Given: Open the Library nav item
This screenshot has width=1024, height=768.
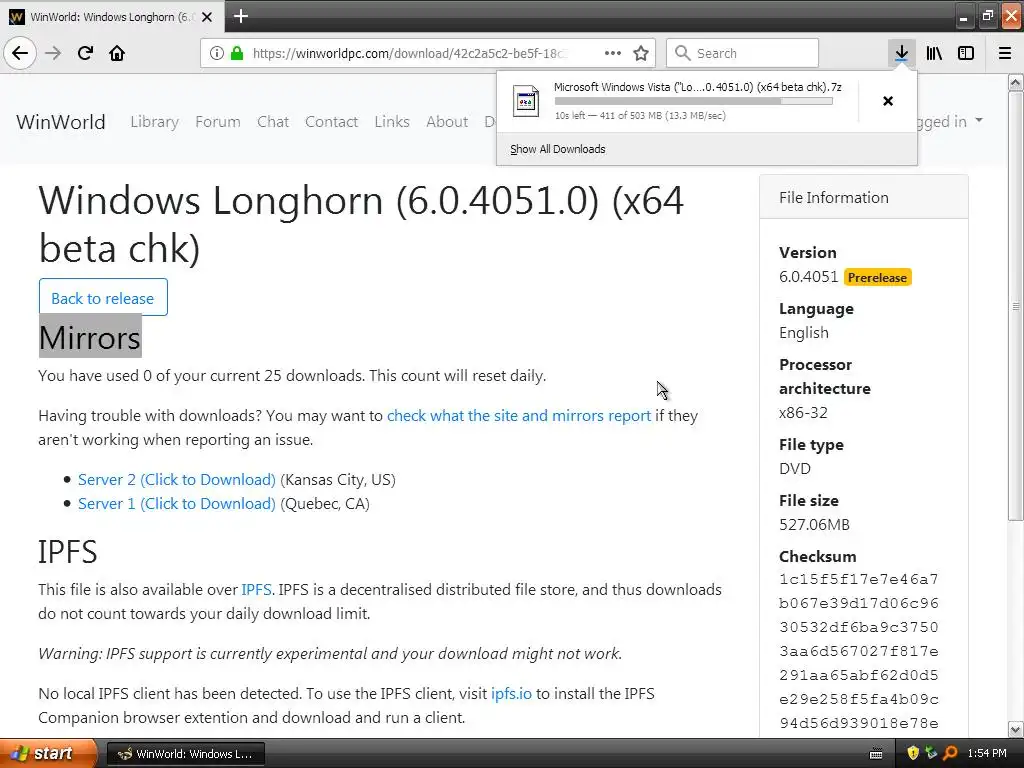Looking at the screenshot, I should (x=154, y=121).
